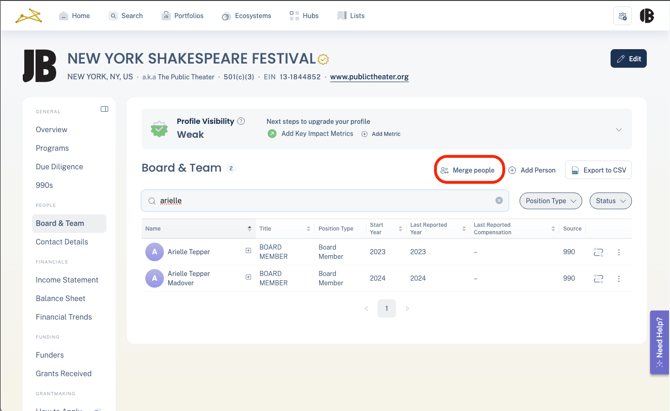Screen dimensions: 670x411
Task: Click swap icon on Arielle Tepper Madover row
Action: pyautogui.click(x=598, y=279)
